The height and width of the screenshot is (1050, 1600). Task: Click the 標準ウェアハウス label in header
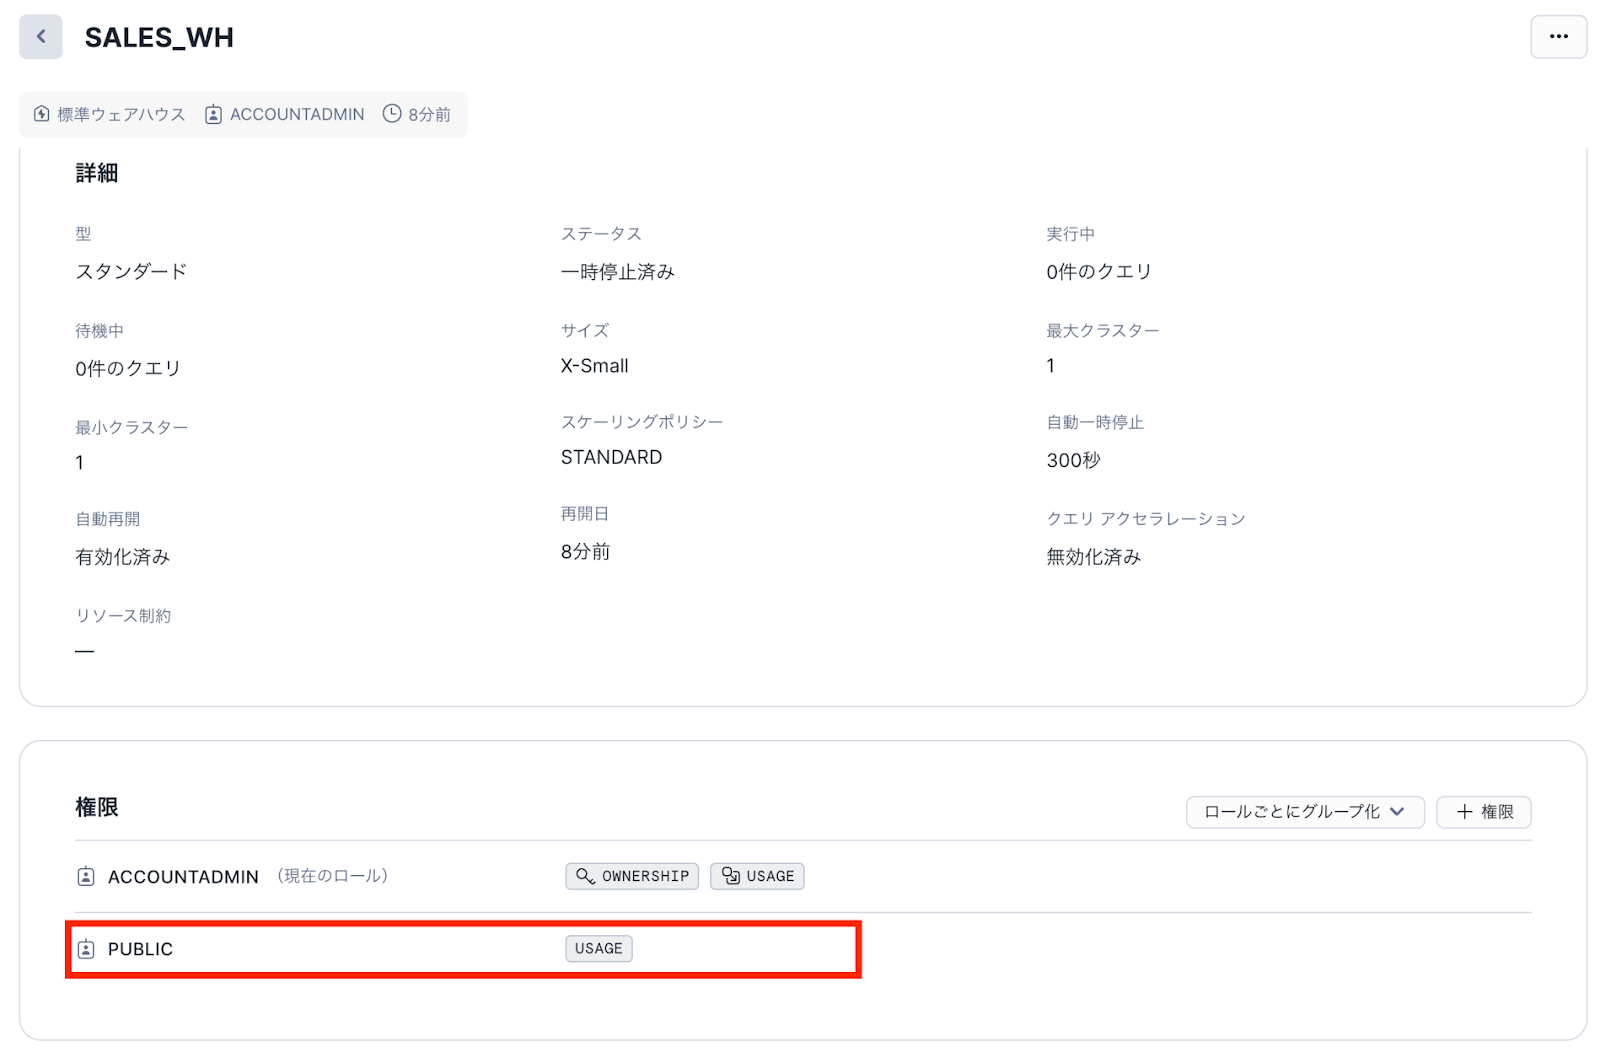tap(121, 114)
